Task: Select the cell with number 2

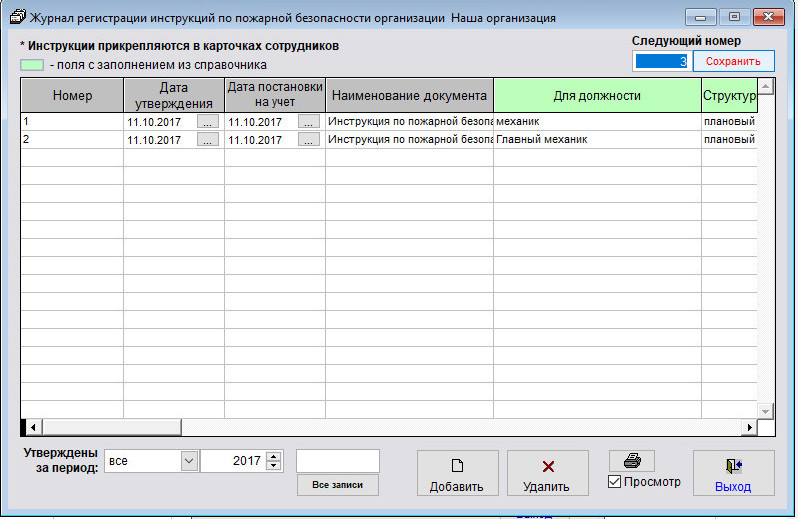Action: coord(72,139)
